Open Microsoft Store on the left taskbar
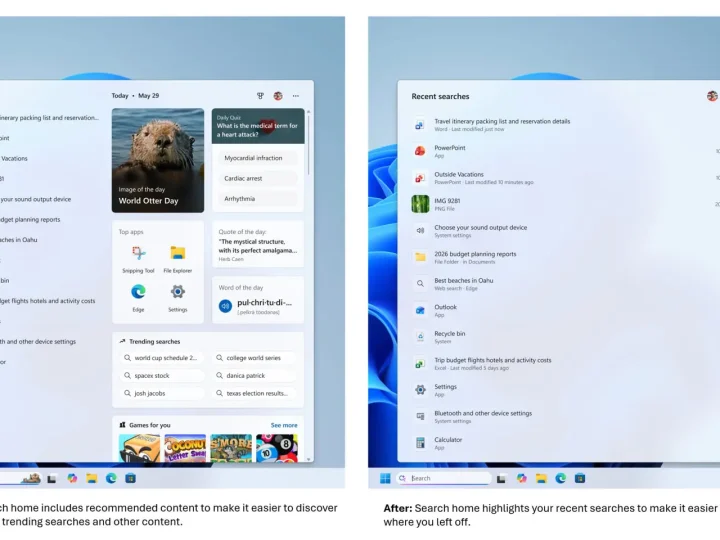The image size is (720, 540). tap(130, 478)
